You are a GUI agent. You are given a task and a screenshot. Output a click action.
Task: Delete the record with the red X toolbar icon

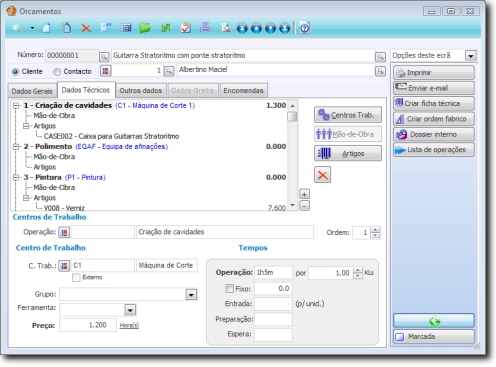[x=86, y=28]
